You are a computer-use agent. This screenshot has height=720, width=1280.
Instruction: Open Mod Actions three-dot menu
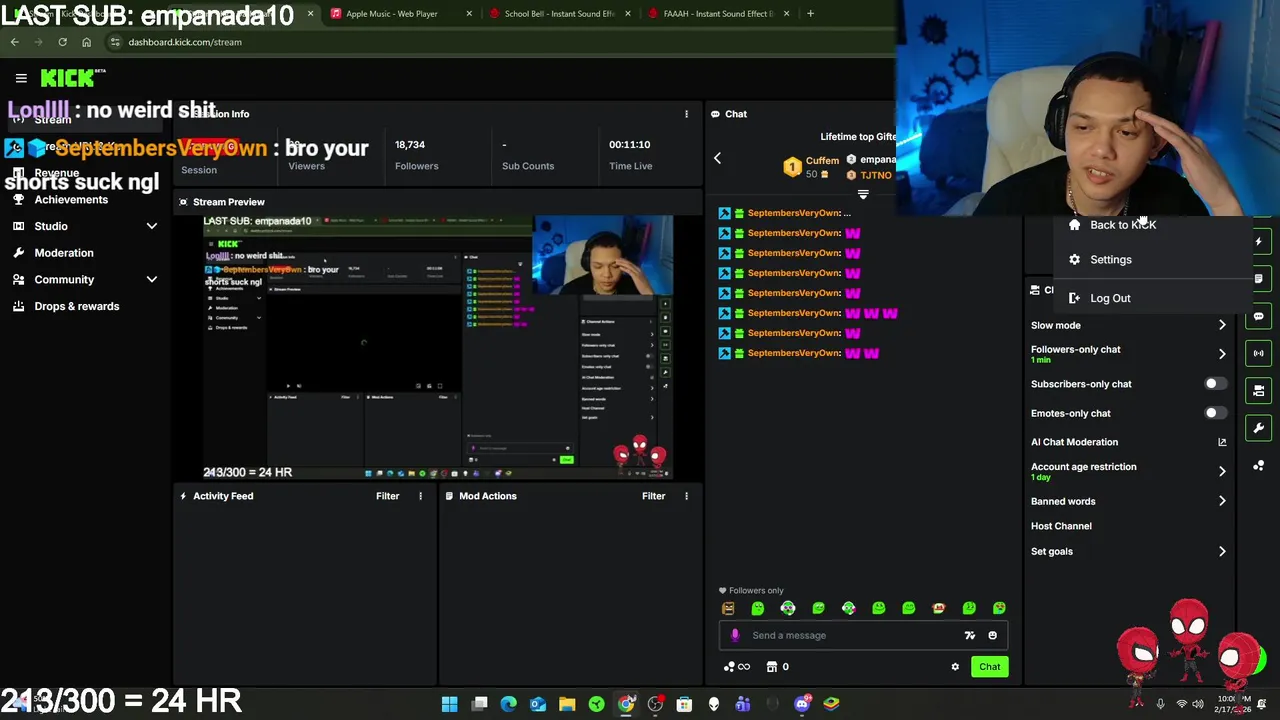686,496
